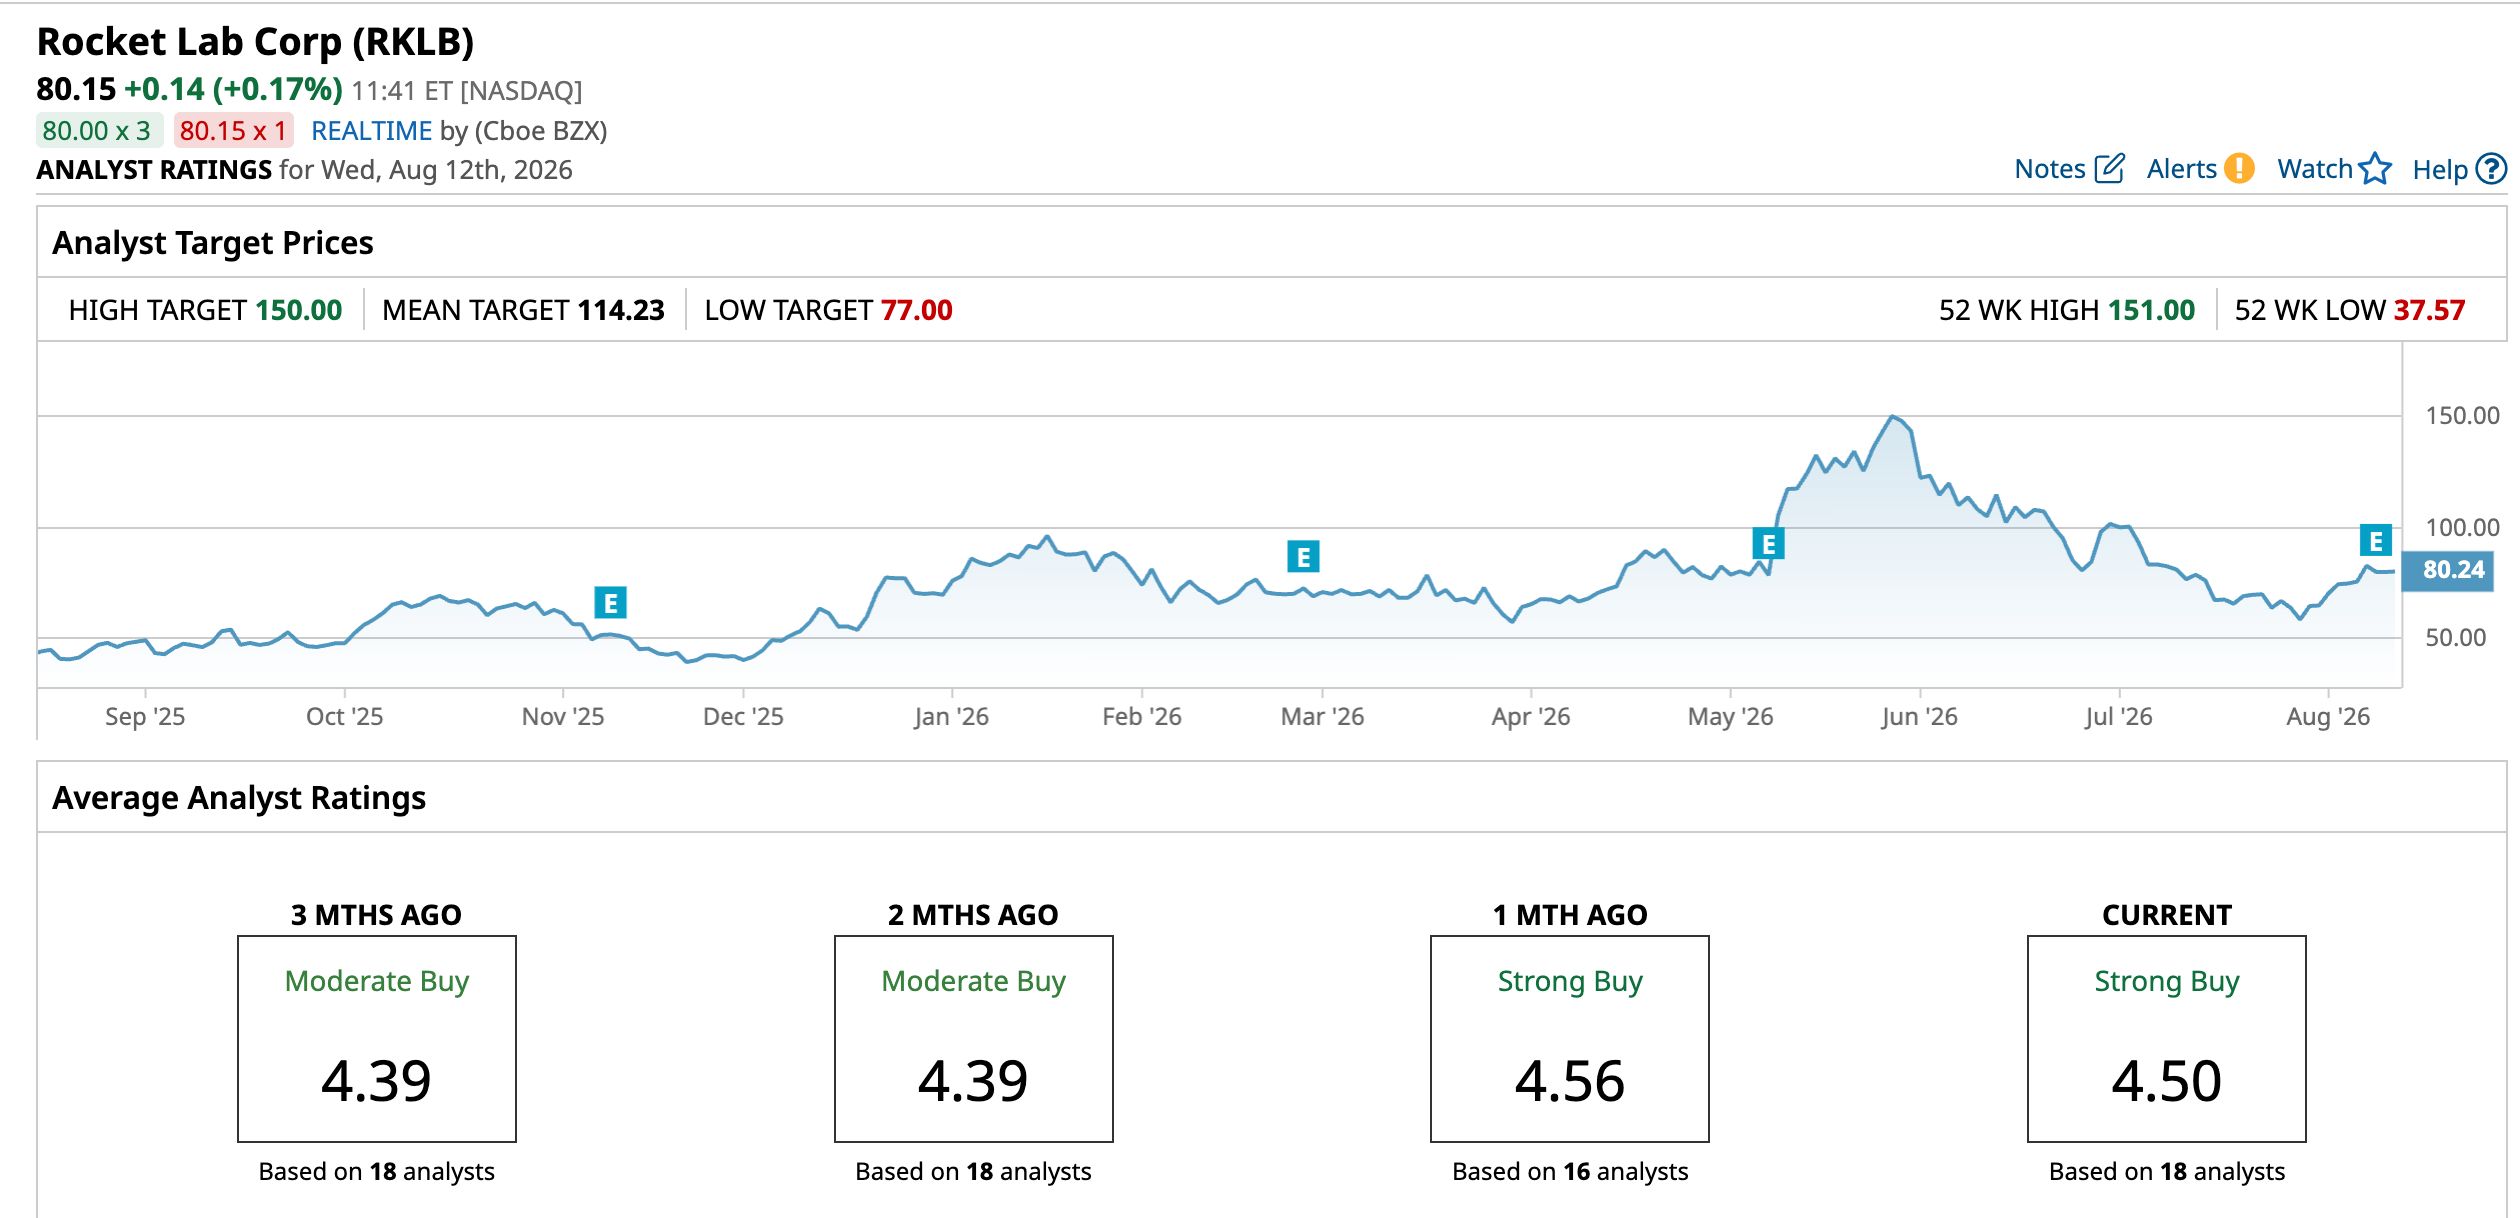Open the Notes edit icon
This screenshot has height=1218, width=2520.
(2109, 168)
